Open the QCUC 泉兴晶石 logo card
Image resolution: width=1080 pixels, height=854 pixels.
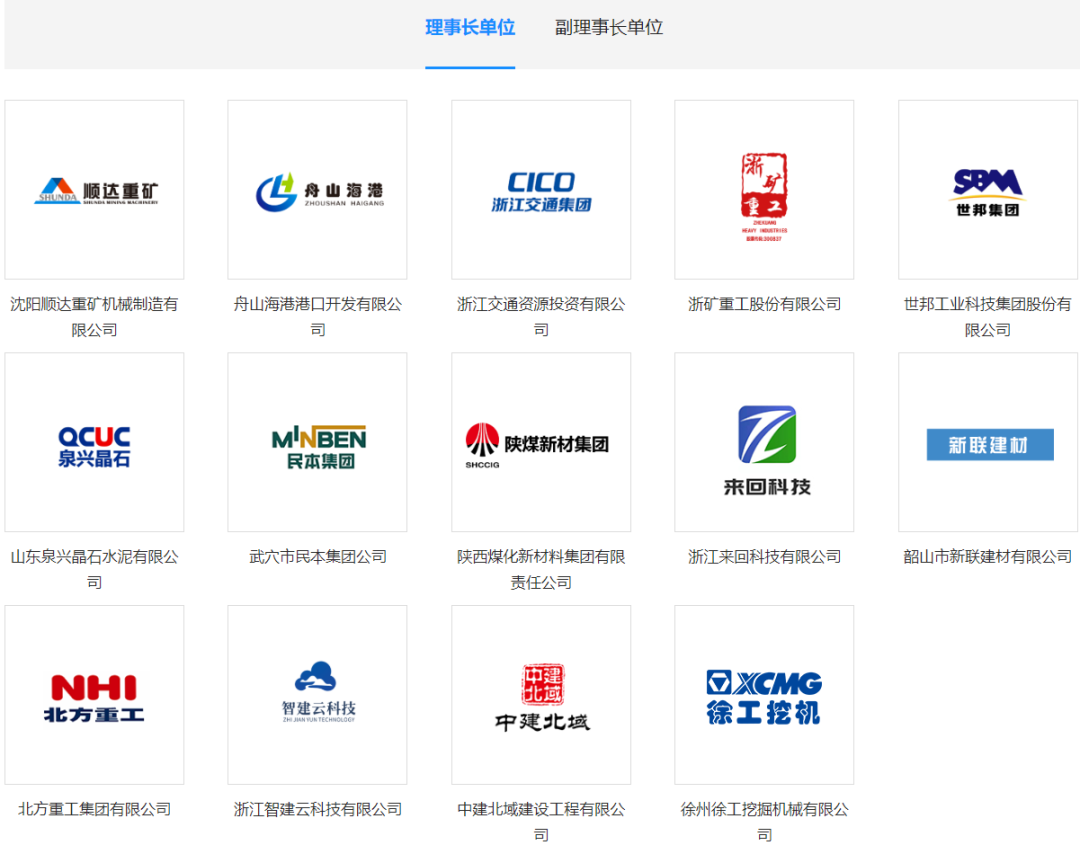94,442
